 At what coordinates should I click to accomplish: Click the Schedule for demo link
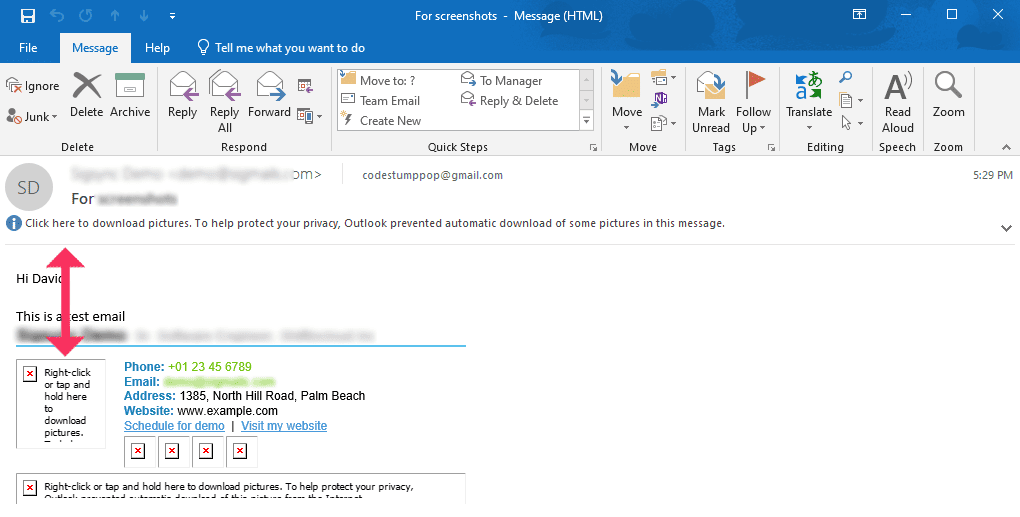pyautogui.click(x=174, y=426)
